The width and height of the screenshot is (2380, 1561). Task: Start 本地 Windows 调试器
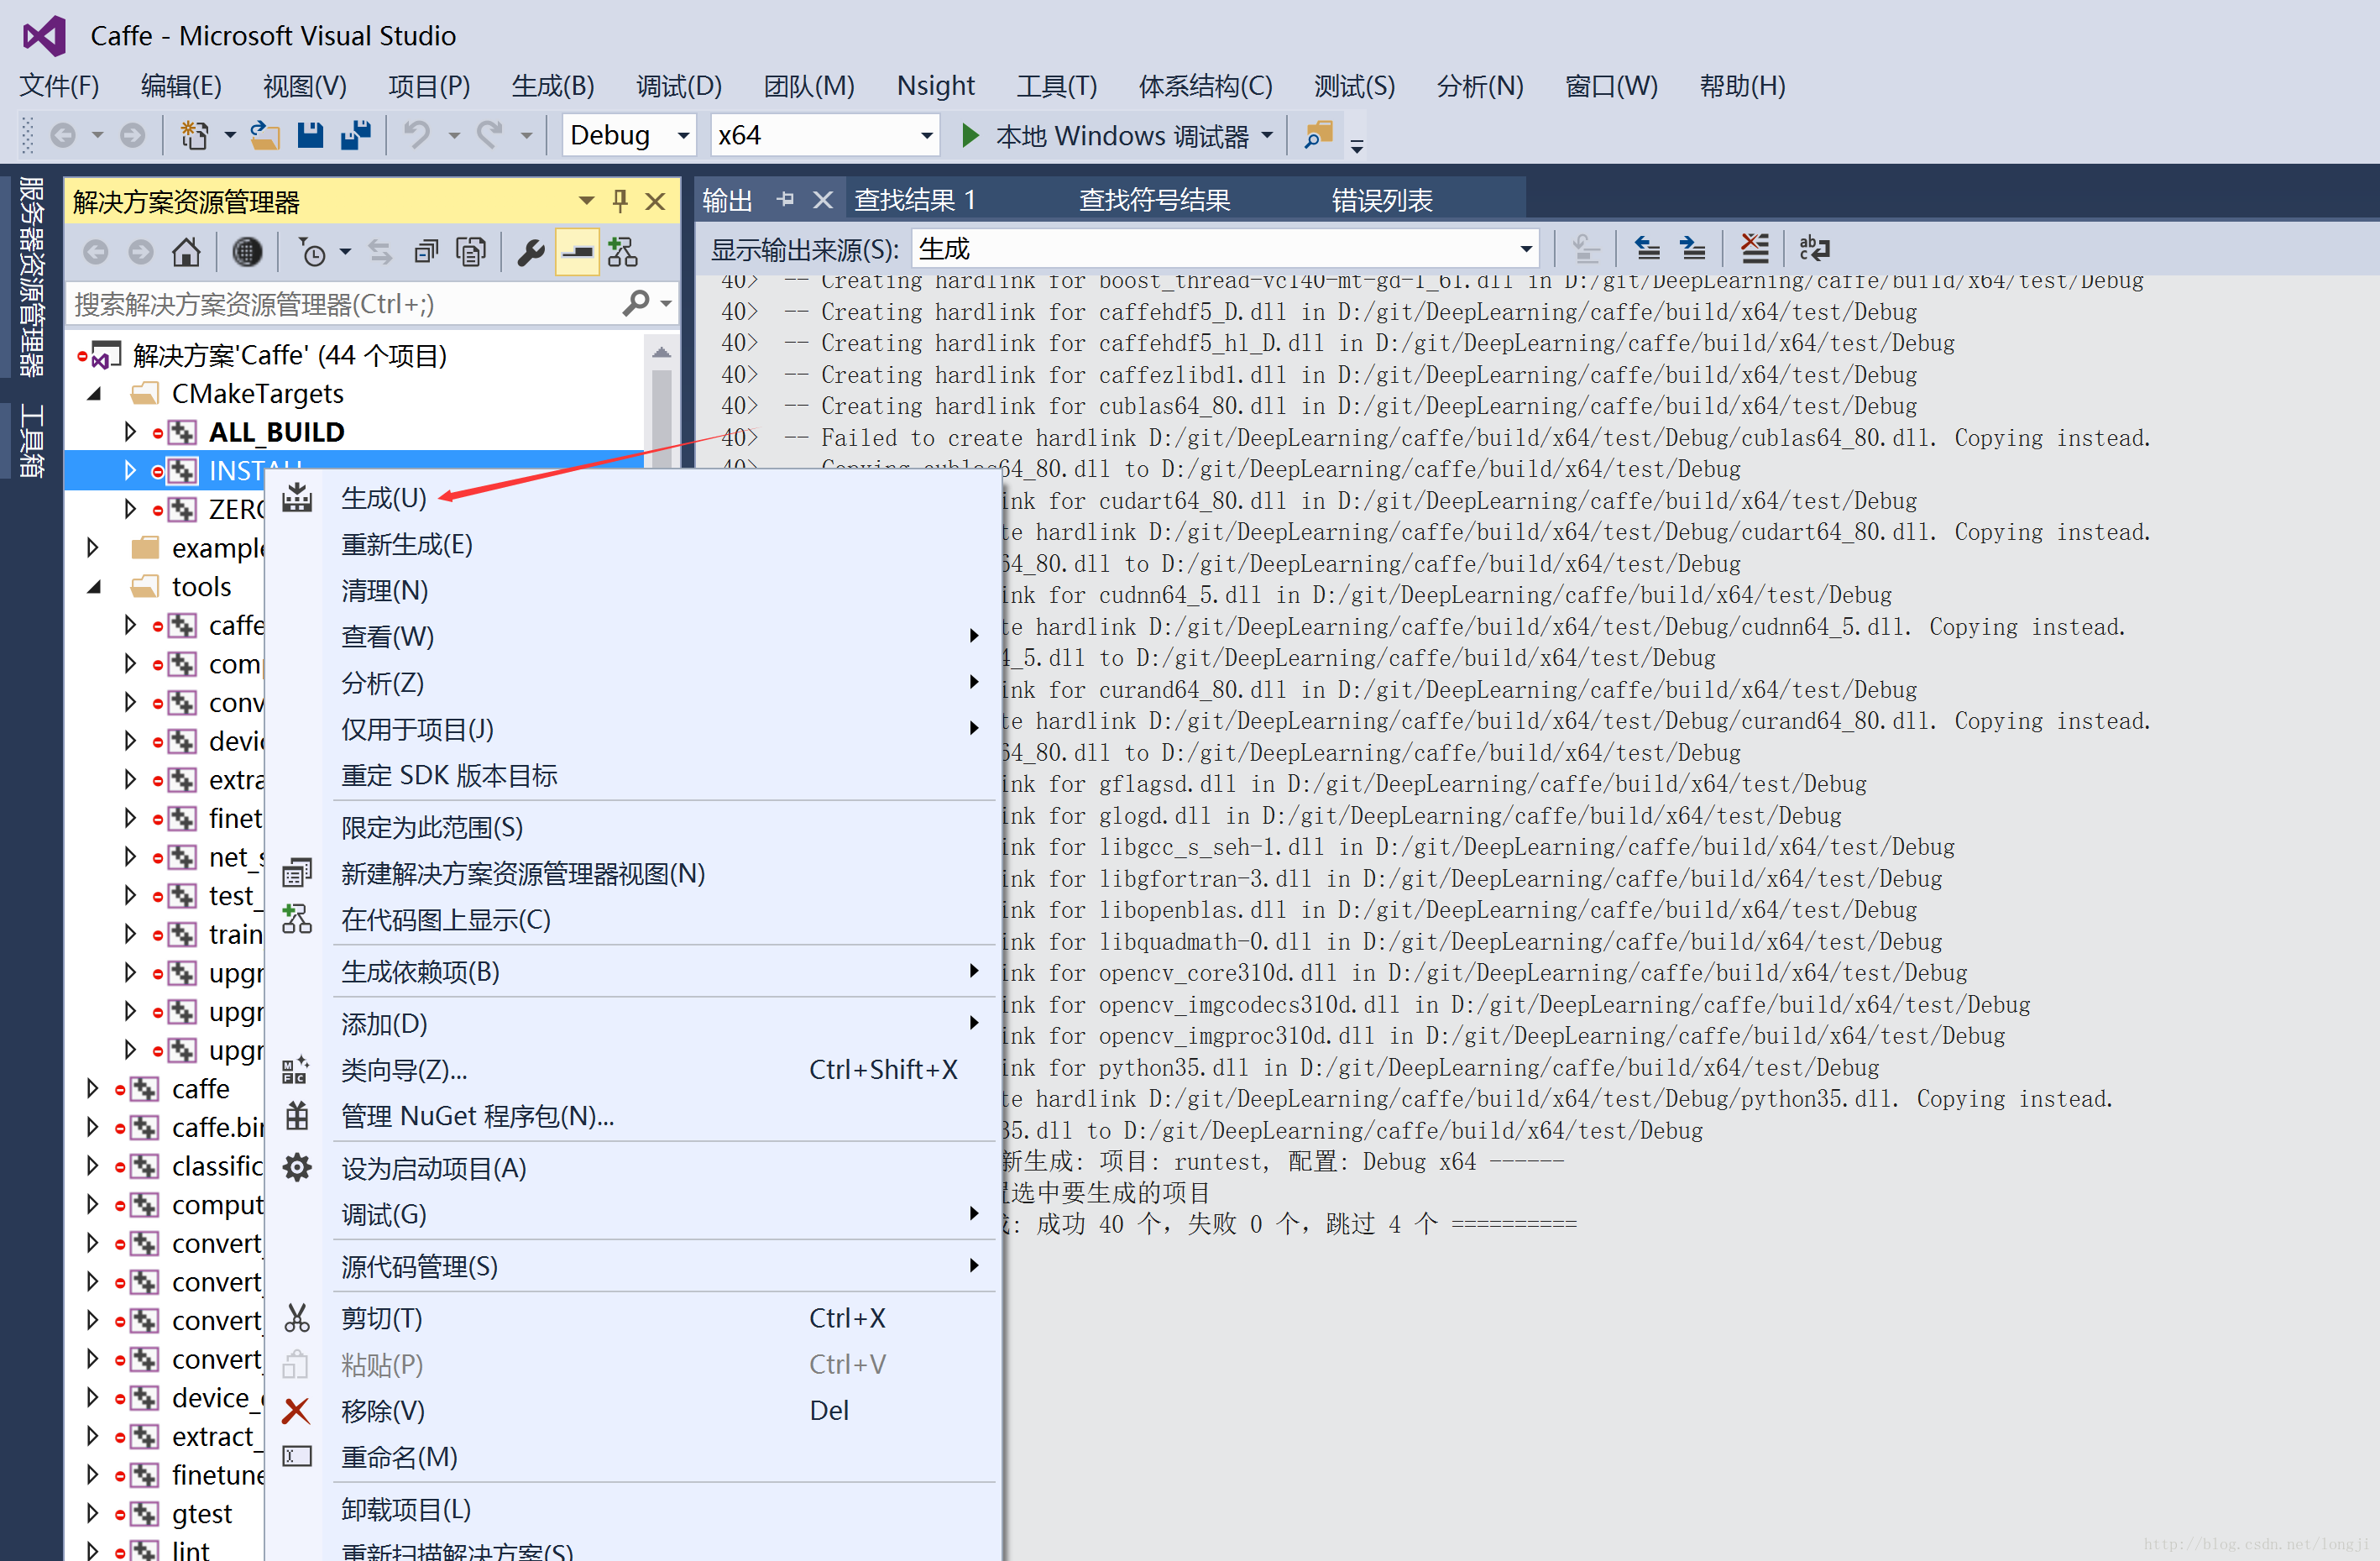pos(1105,135)
